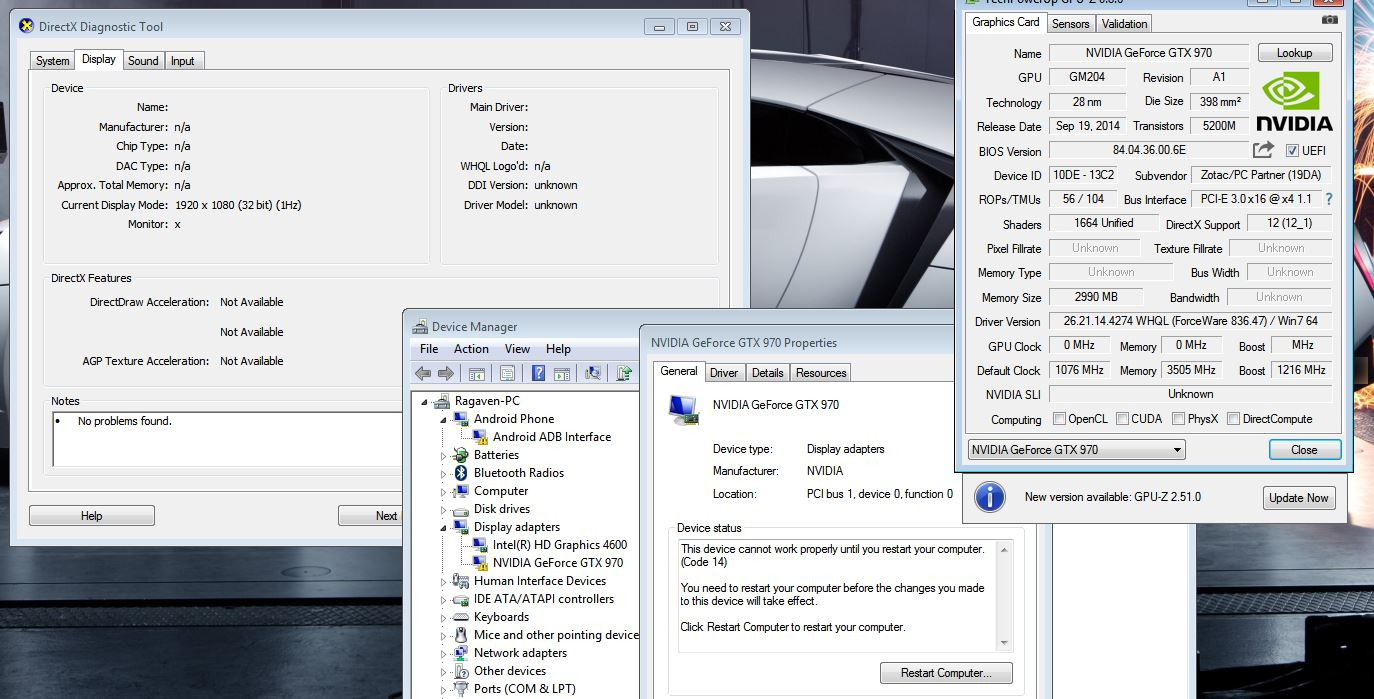This screenshot has height=699, width=1374.
Task: Click Update Driver Software toolbar icon
Action: pyautogui.click(x=624, y=373)
